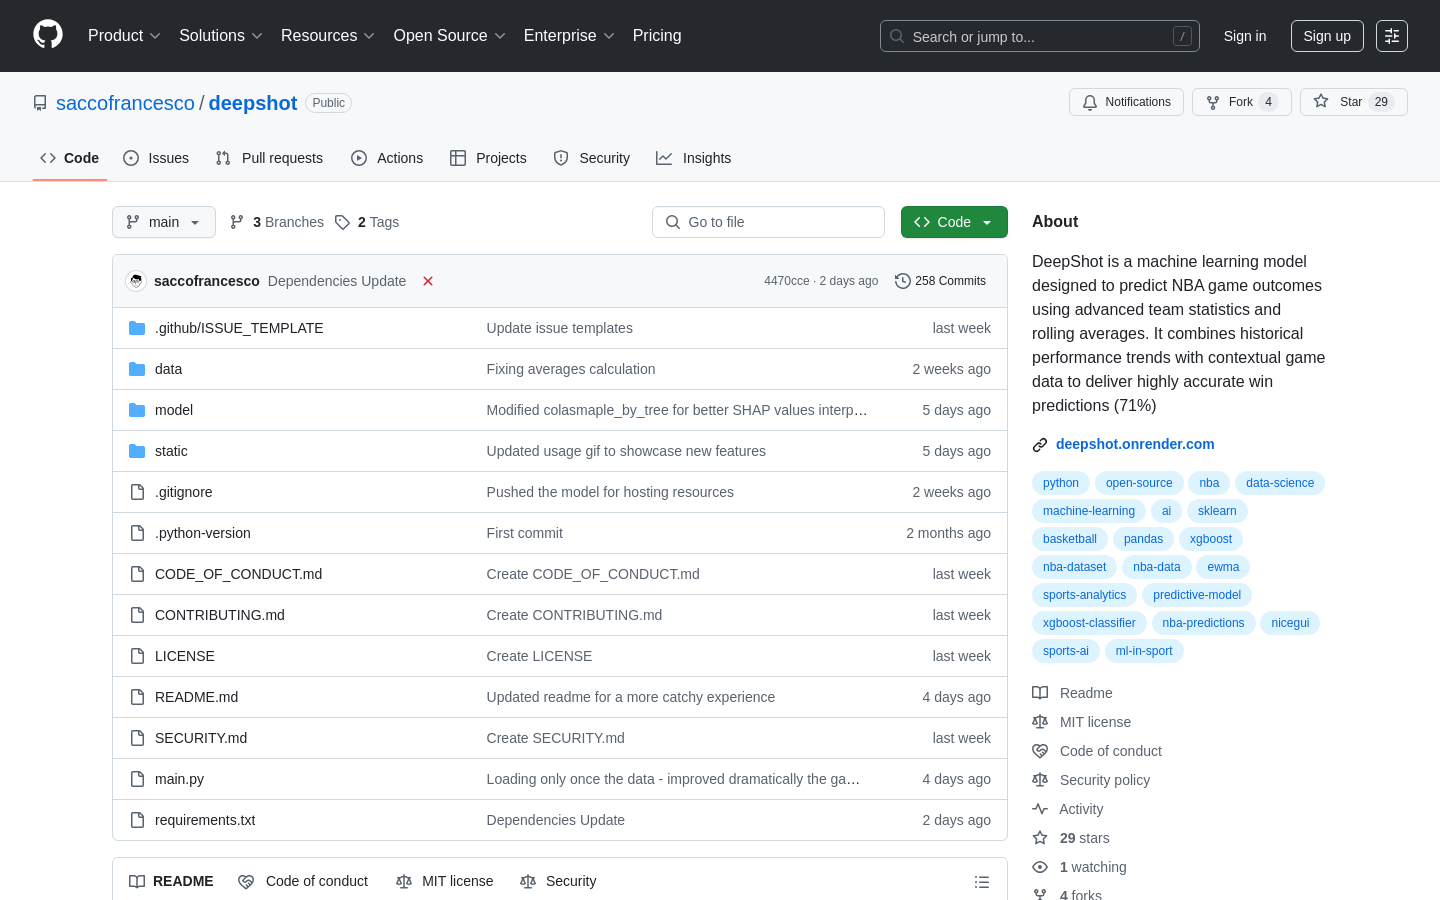The width and height of the screenshot is (1440, 900).
Task: Focus the Go to file field
Action: click(x=768, y=222)
